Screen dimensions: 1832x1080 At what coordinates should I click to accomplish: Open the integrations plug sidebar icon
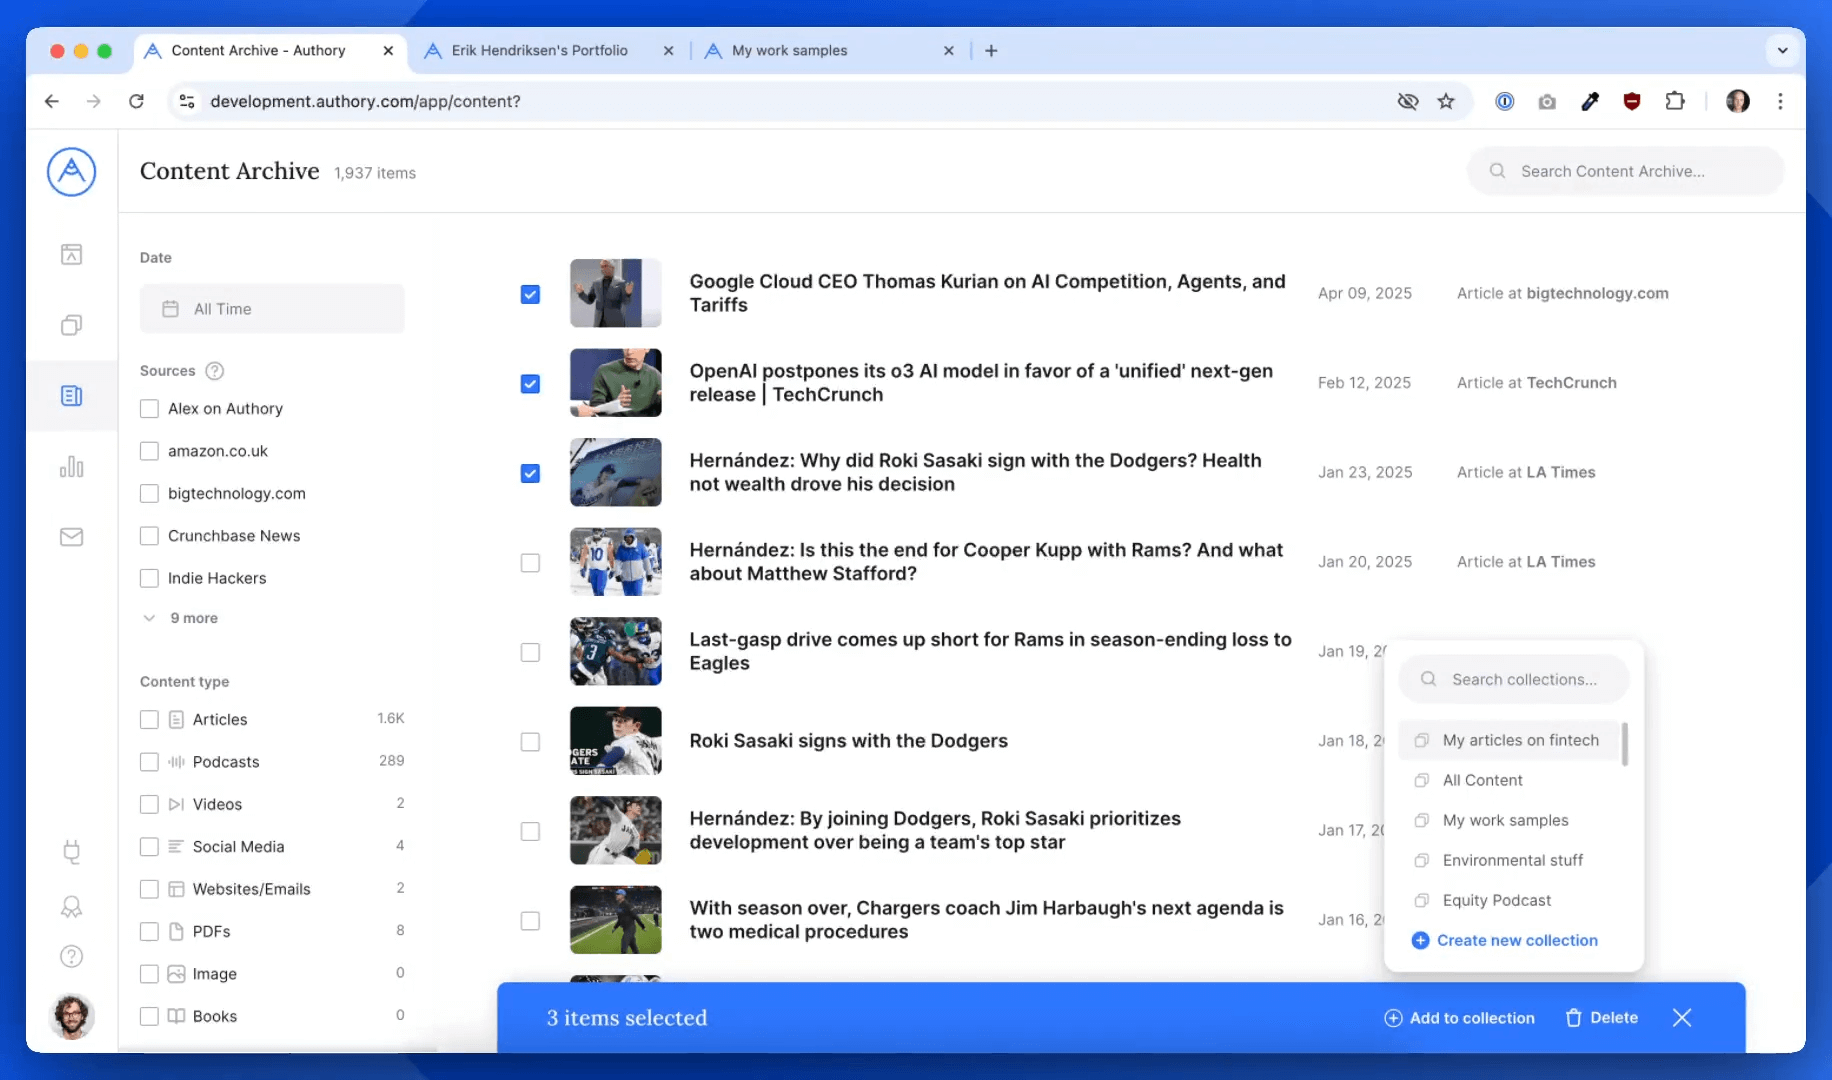click(x=71, y=852)
